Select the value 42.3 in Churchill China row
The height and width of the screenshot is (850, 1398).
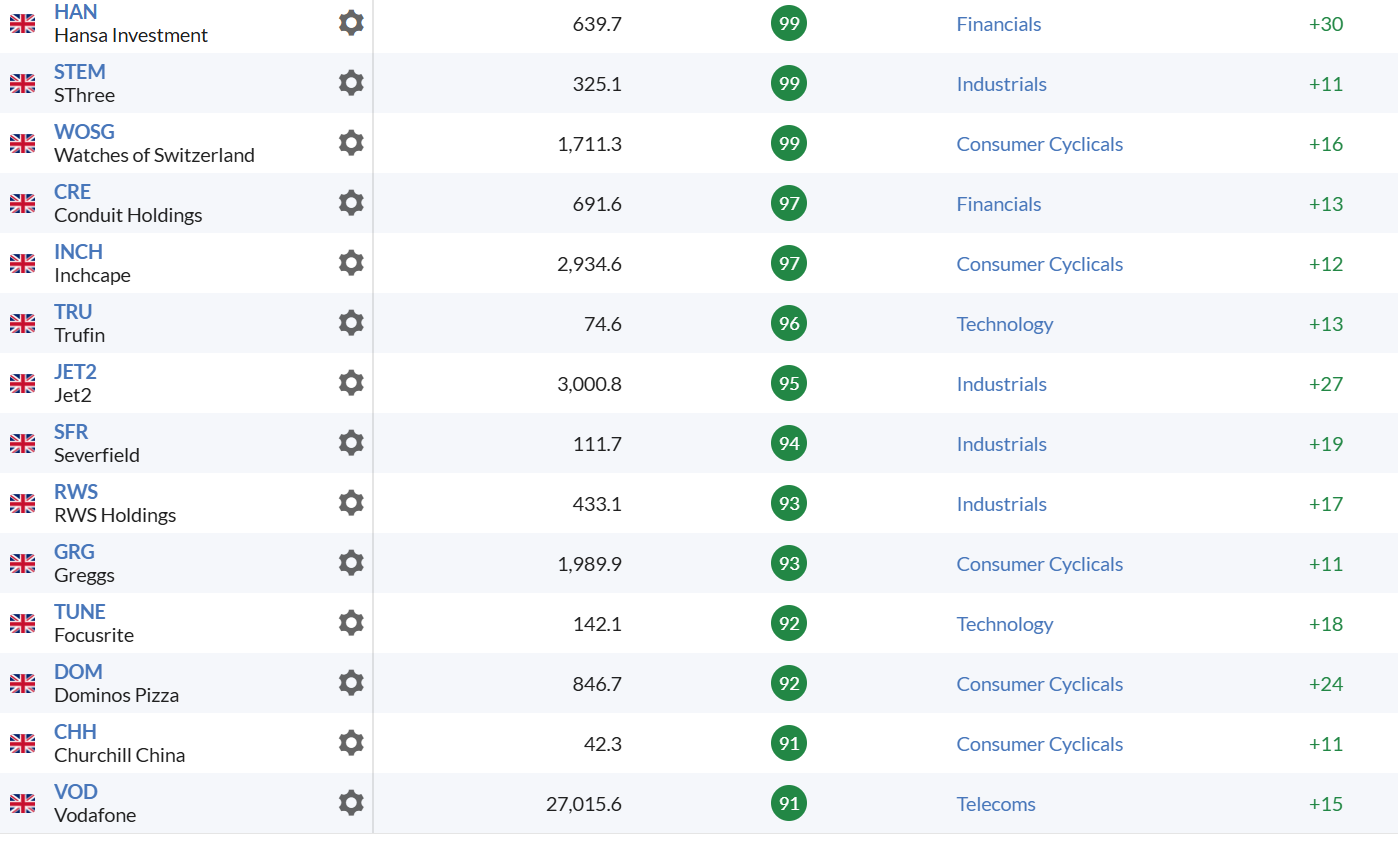[603, 744]
